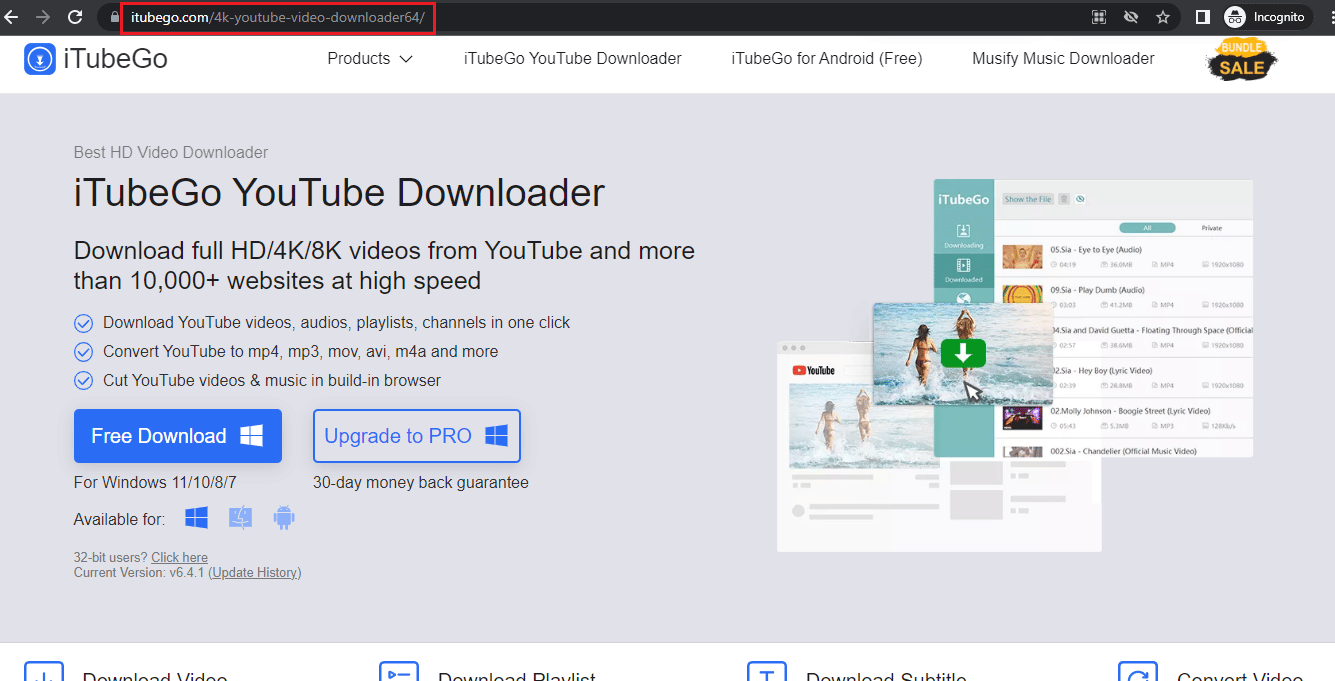Reload the current iTubeGo page
The height and width of the screenshot is (681, 1335).
click(x=75, y=17)
